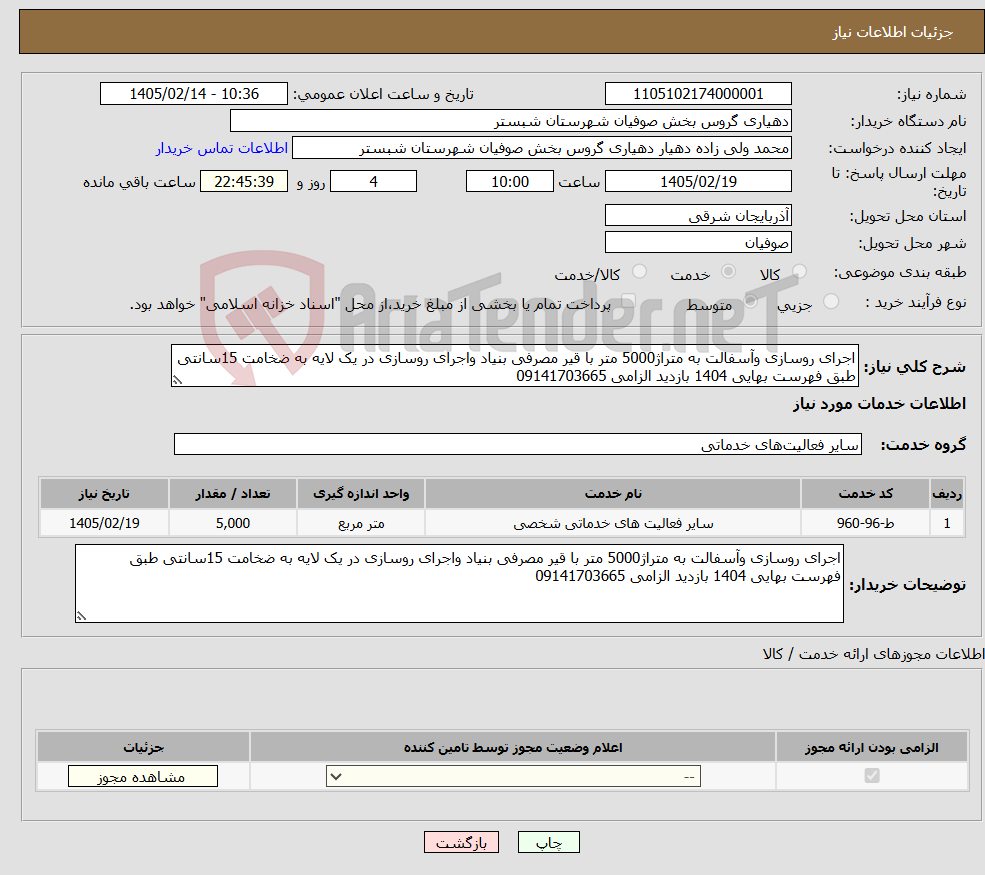985x875 pixels.
Task: Click the الزامی بودن ارائه مجوز header
Action: 872,747
